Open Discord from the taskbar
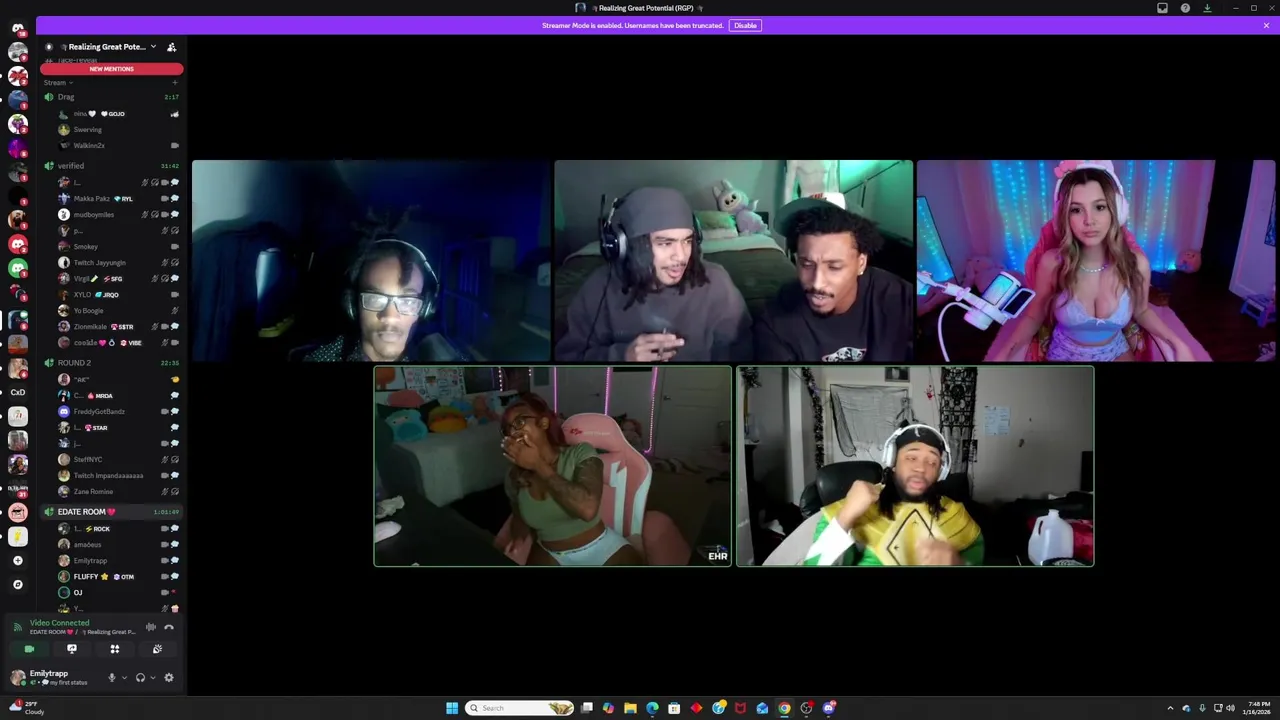1280x720 pixels. pos(828,708)
